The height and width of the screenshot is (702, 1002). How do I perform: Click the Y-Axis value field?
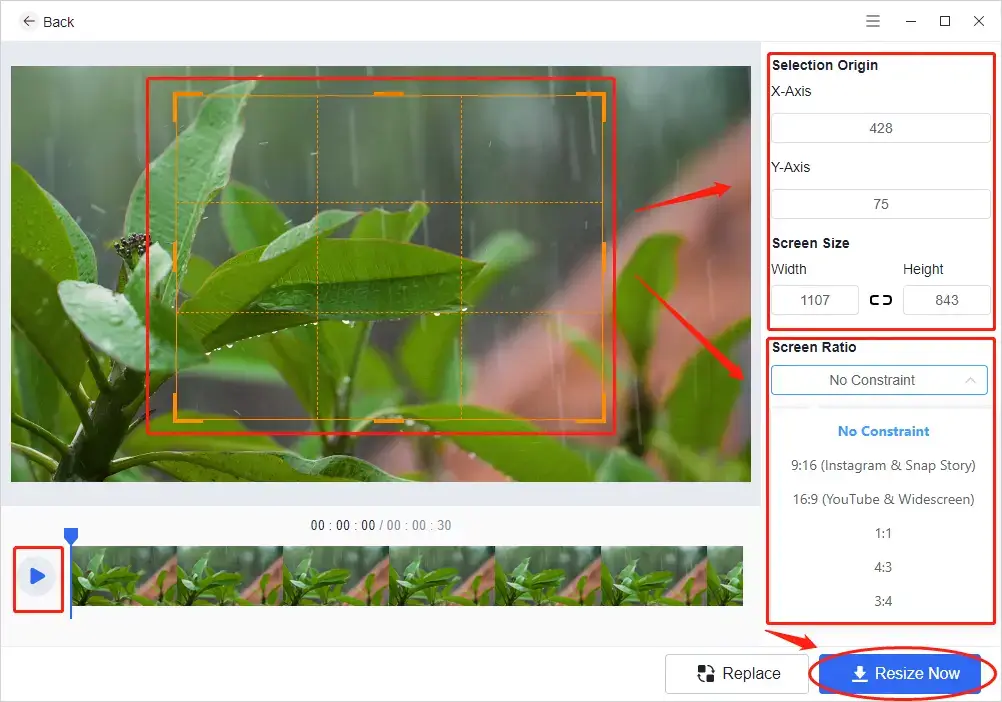880,203
